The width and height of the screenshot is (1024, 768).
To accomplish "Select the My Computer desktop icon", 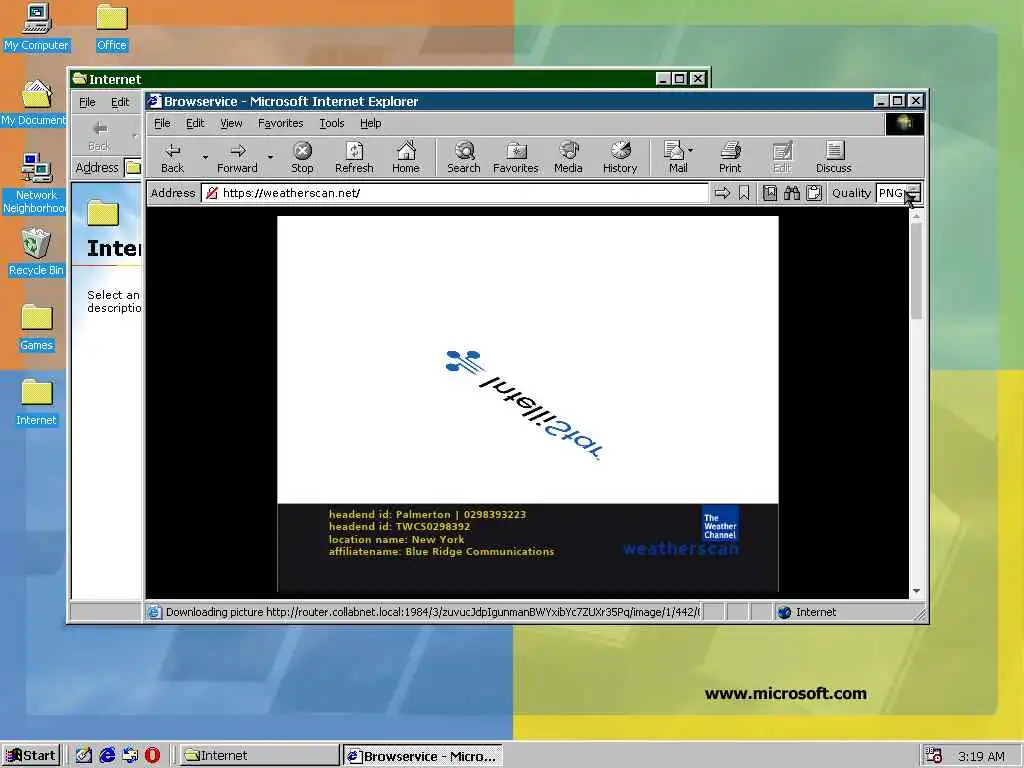I will [36, 27].
